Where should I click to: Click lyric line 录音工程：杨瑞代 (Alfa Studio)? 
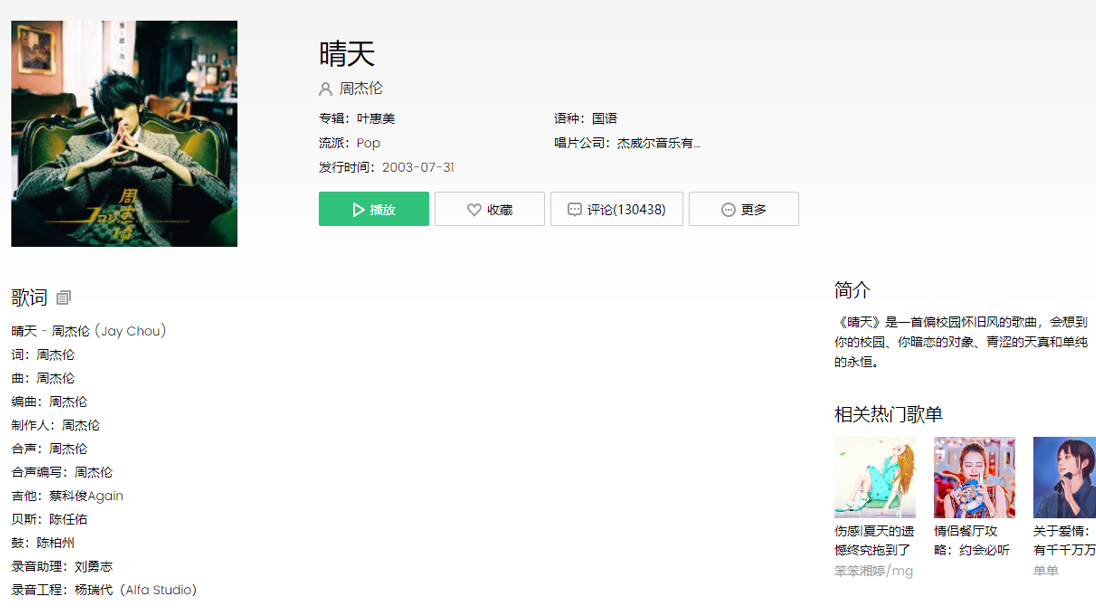[104, 591]
